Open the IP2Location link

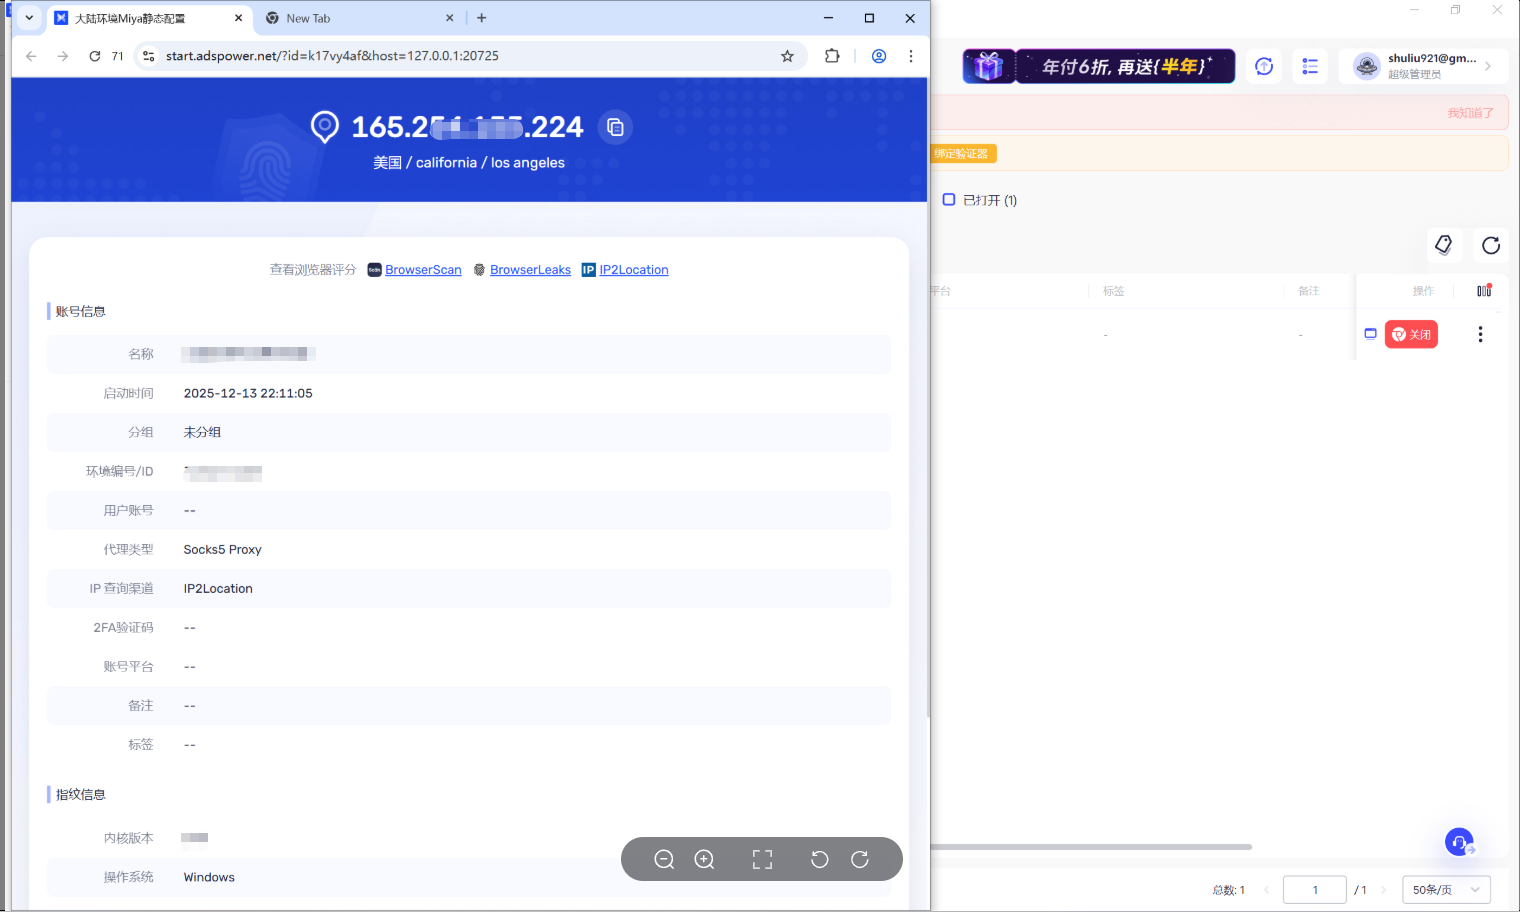click(634, 270)
